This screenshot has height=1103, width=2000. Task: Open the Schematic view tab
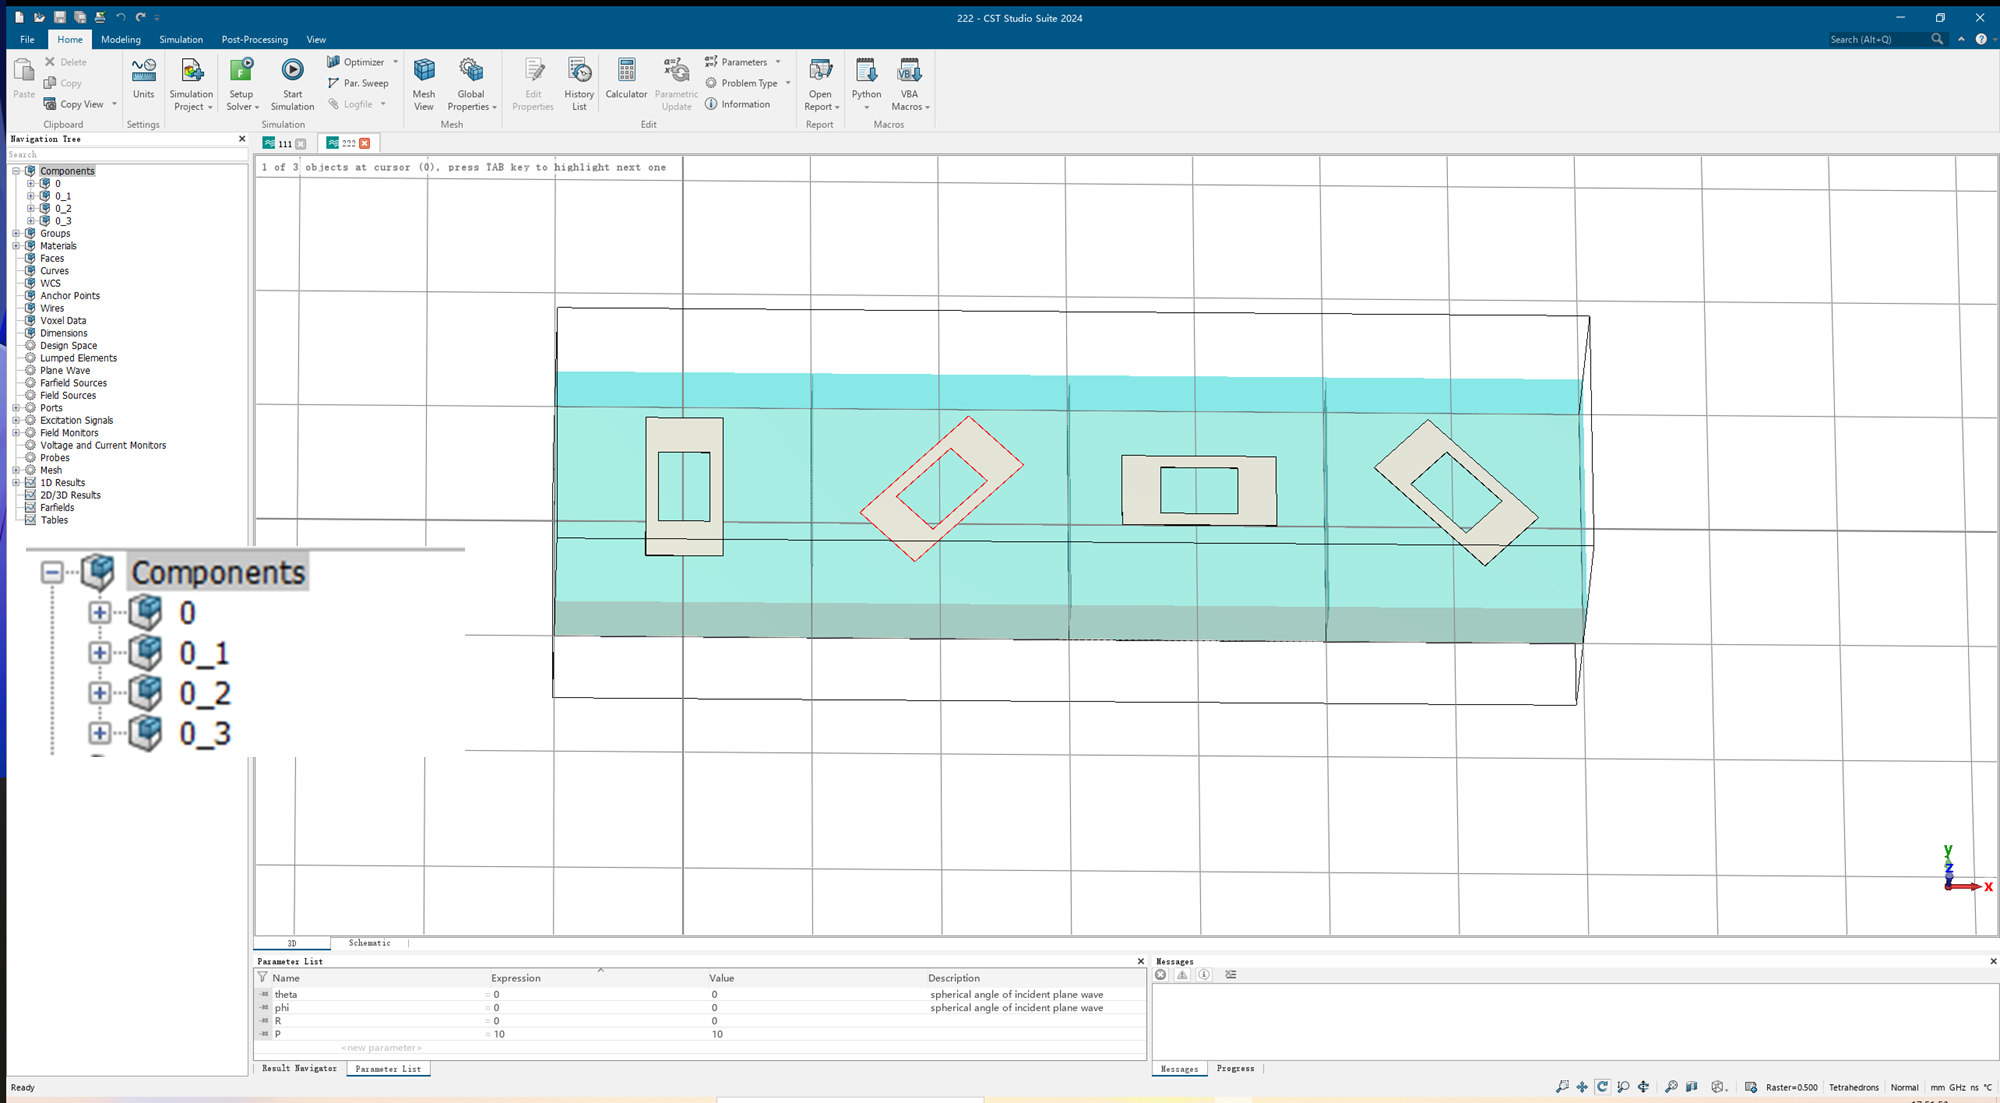point(370,943)
